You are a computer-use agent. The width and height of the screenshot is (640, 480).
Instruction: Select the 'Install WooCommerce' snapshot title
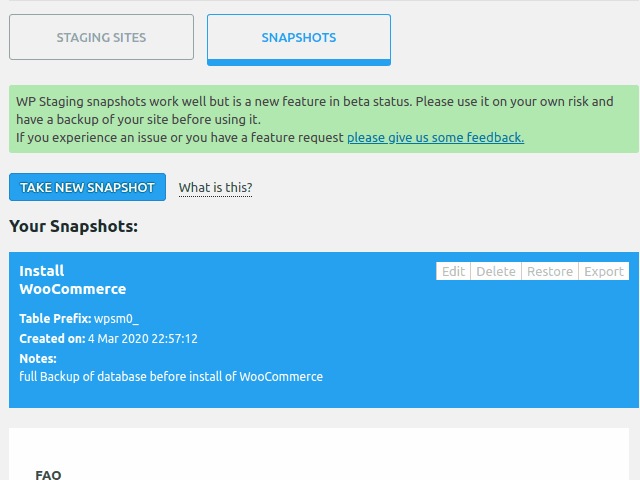point(73,280)
